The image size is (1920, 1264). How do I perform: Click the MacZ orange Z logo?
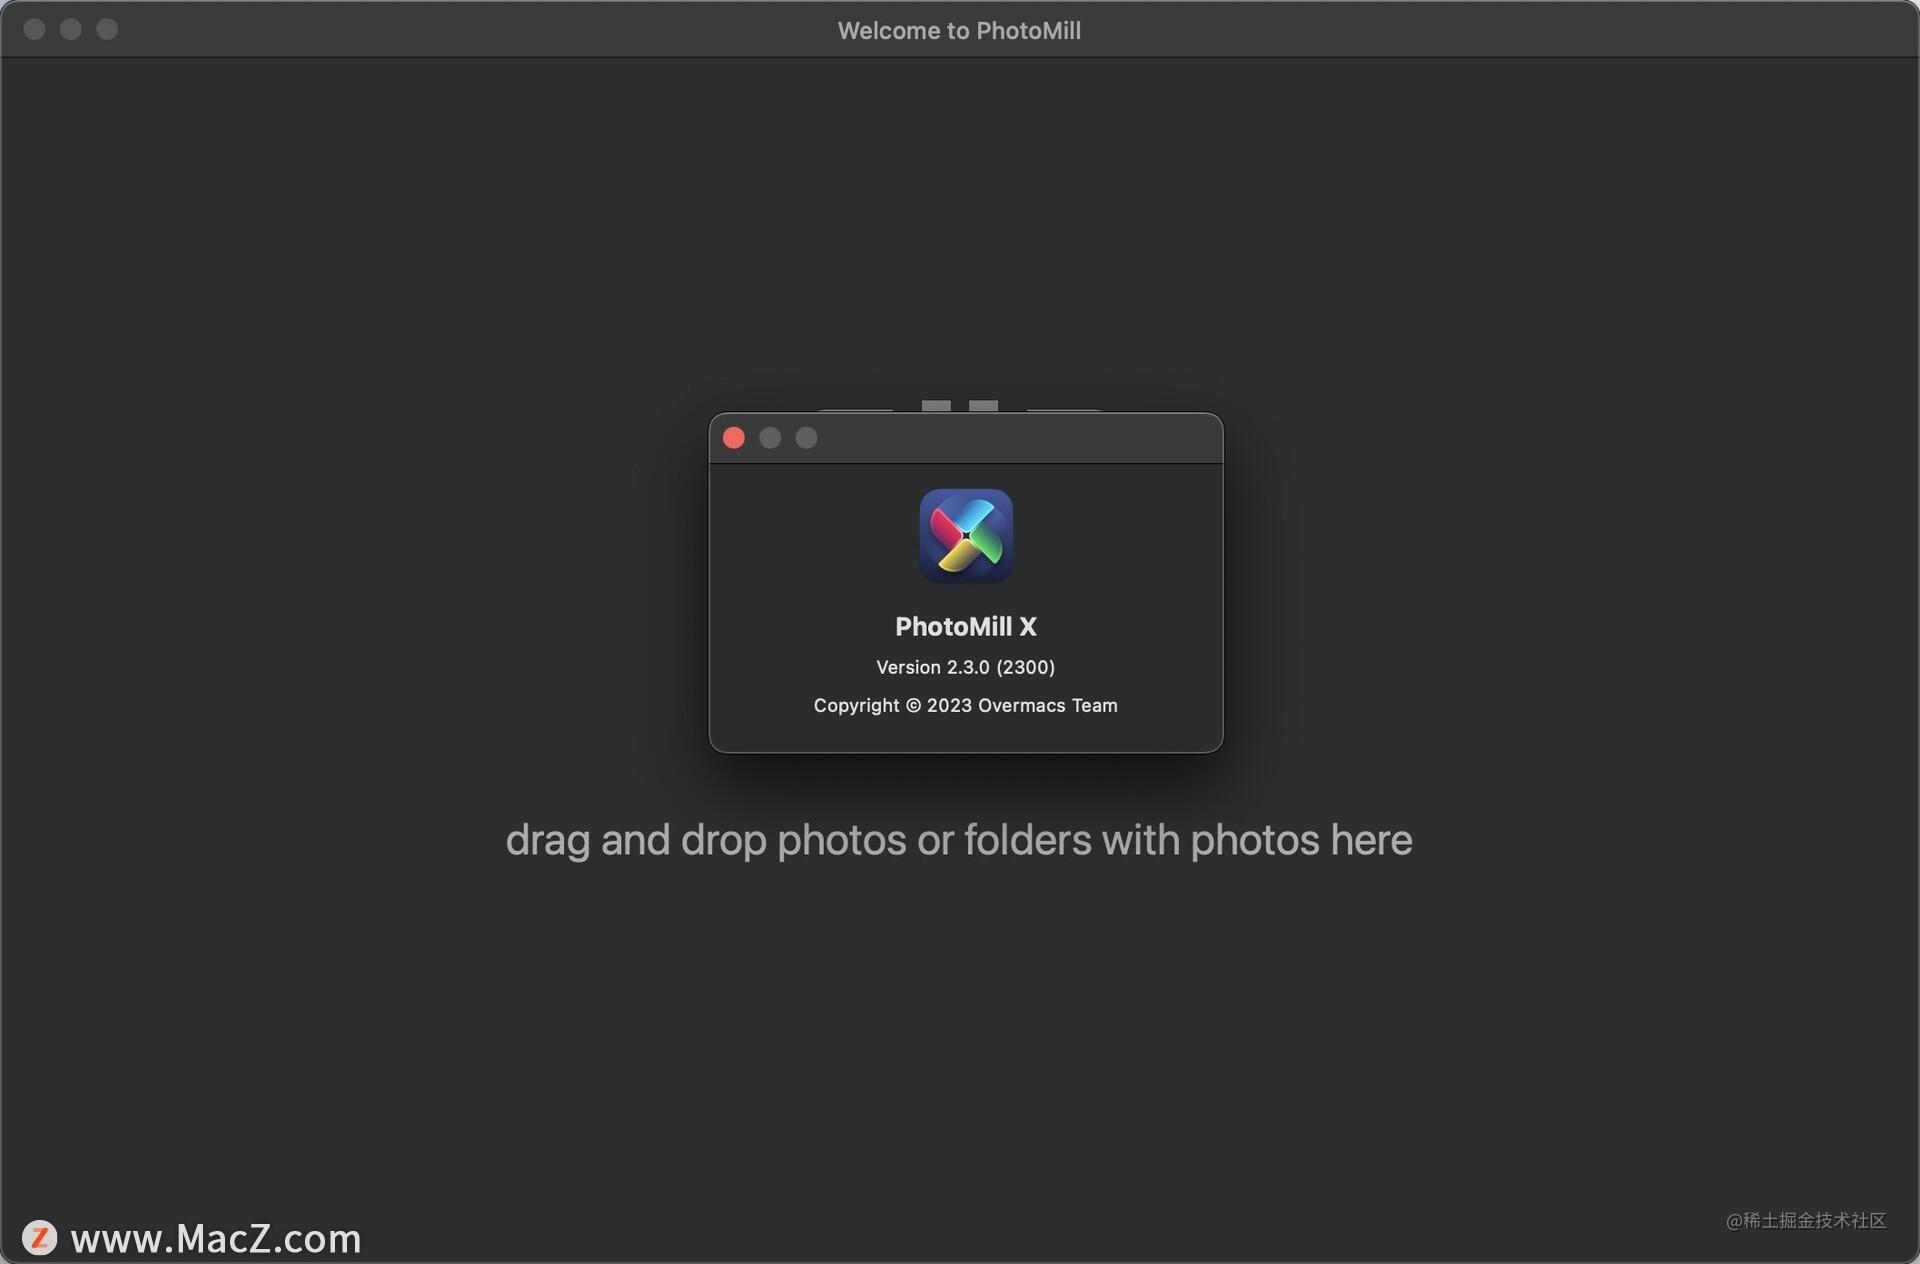coord(38,1238)
